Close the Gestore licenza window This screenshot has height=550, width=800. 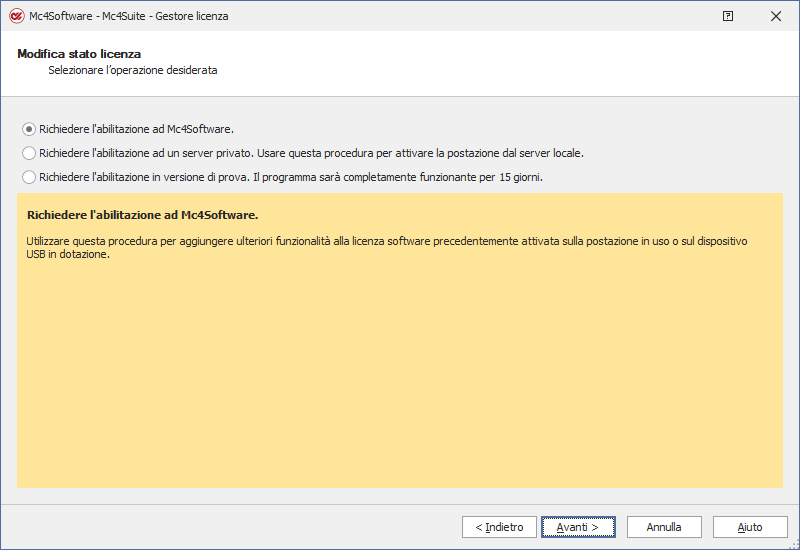pos(776,16)
